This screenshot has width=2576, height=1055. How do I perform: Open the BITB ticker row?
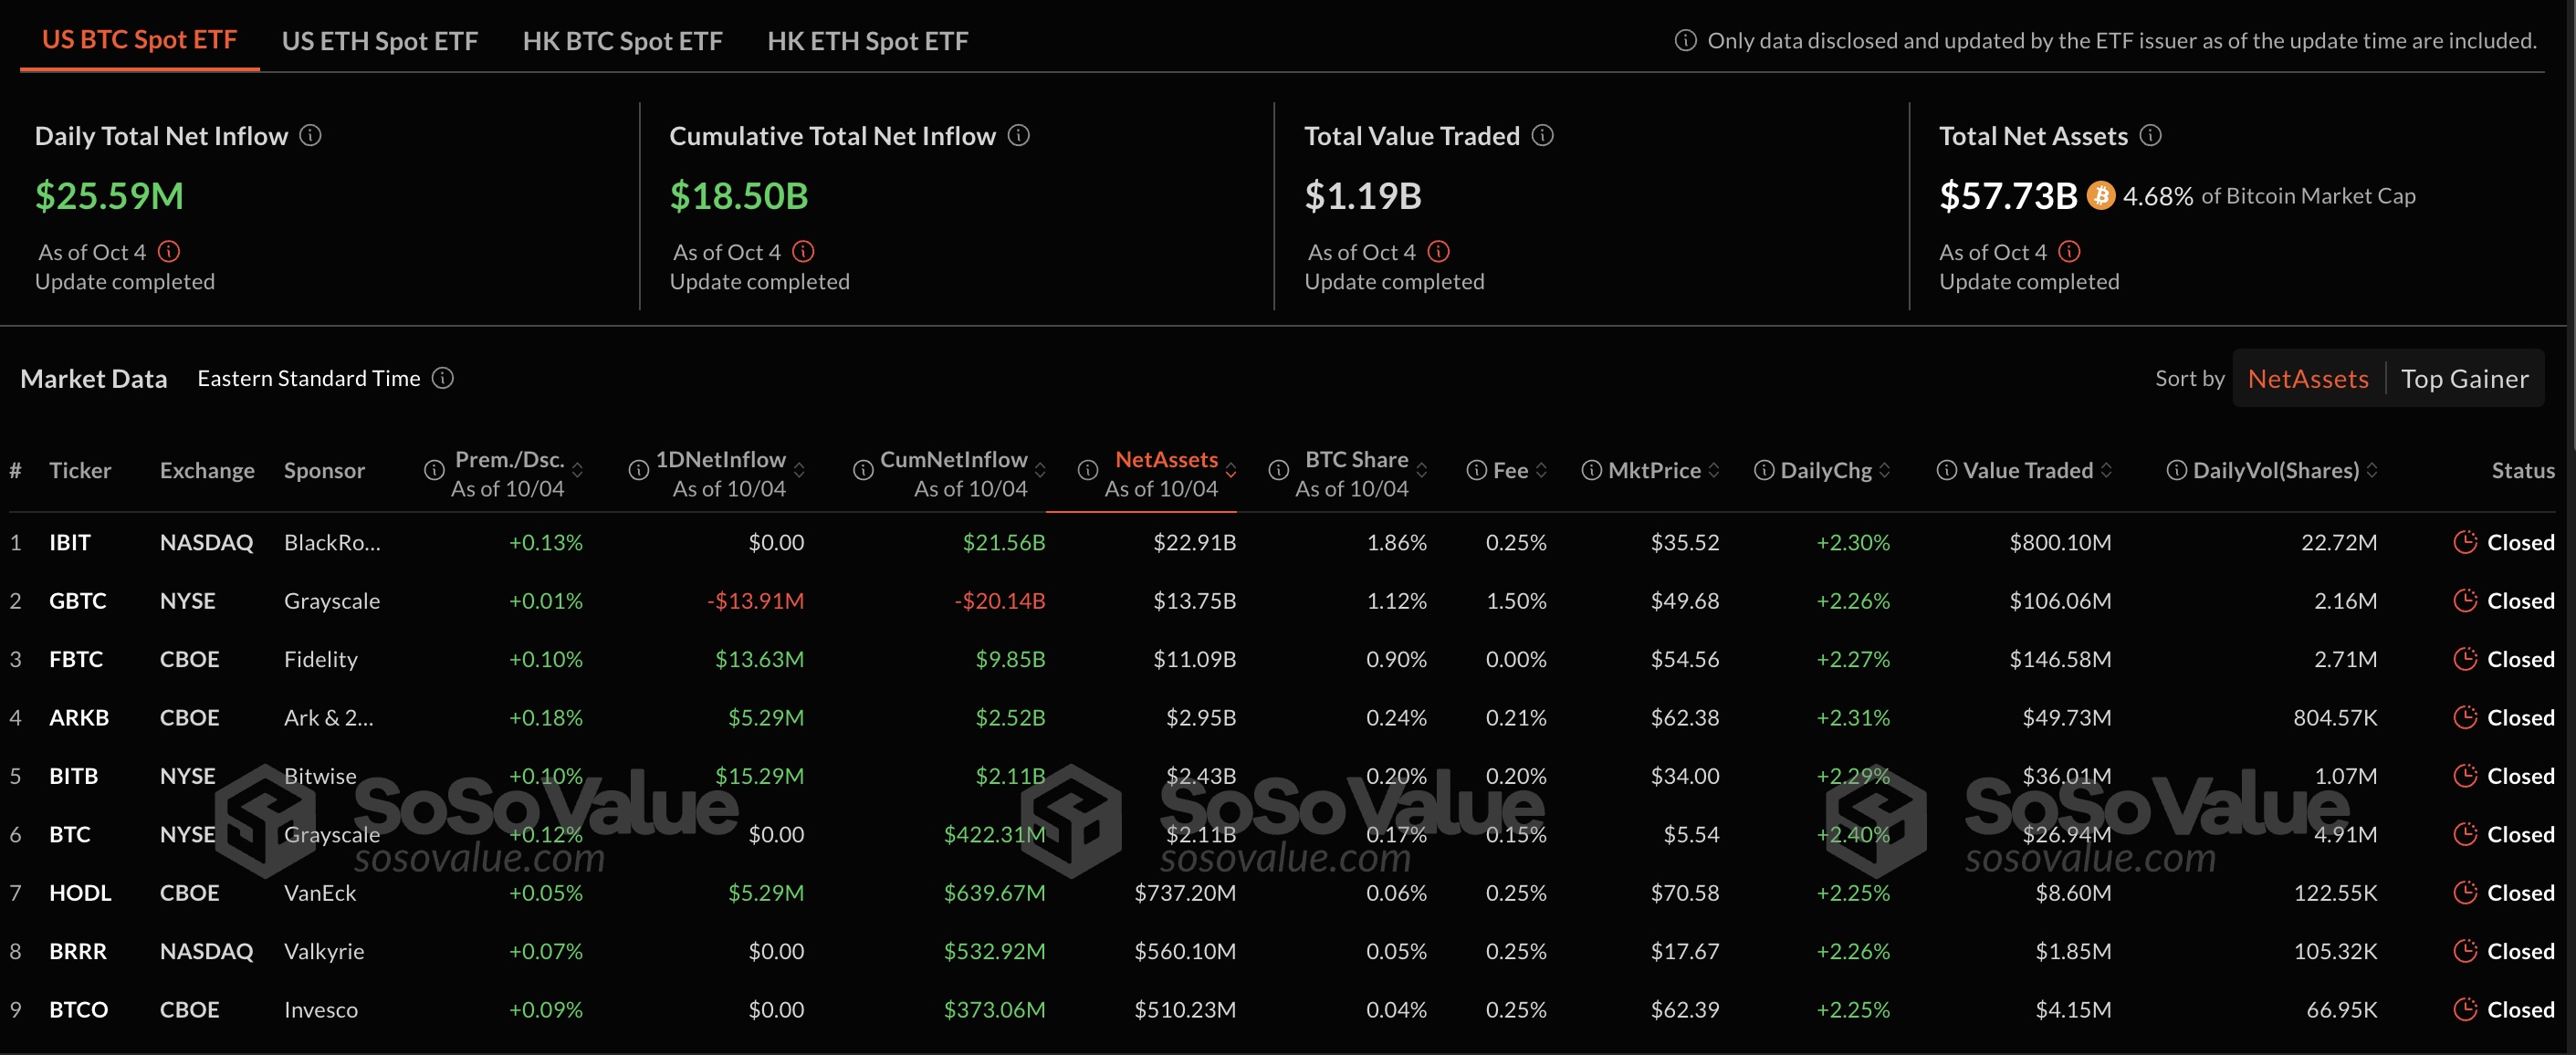1282,776
